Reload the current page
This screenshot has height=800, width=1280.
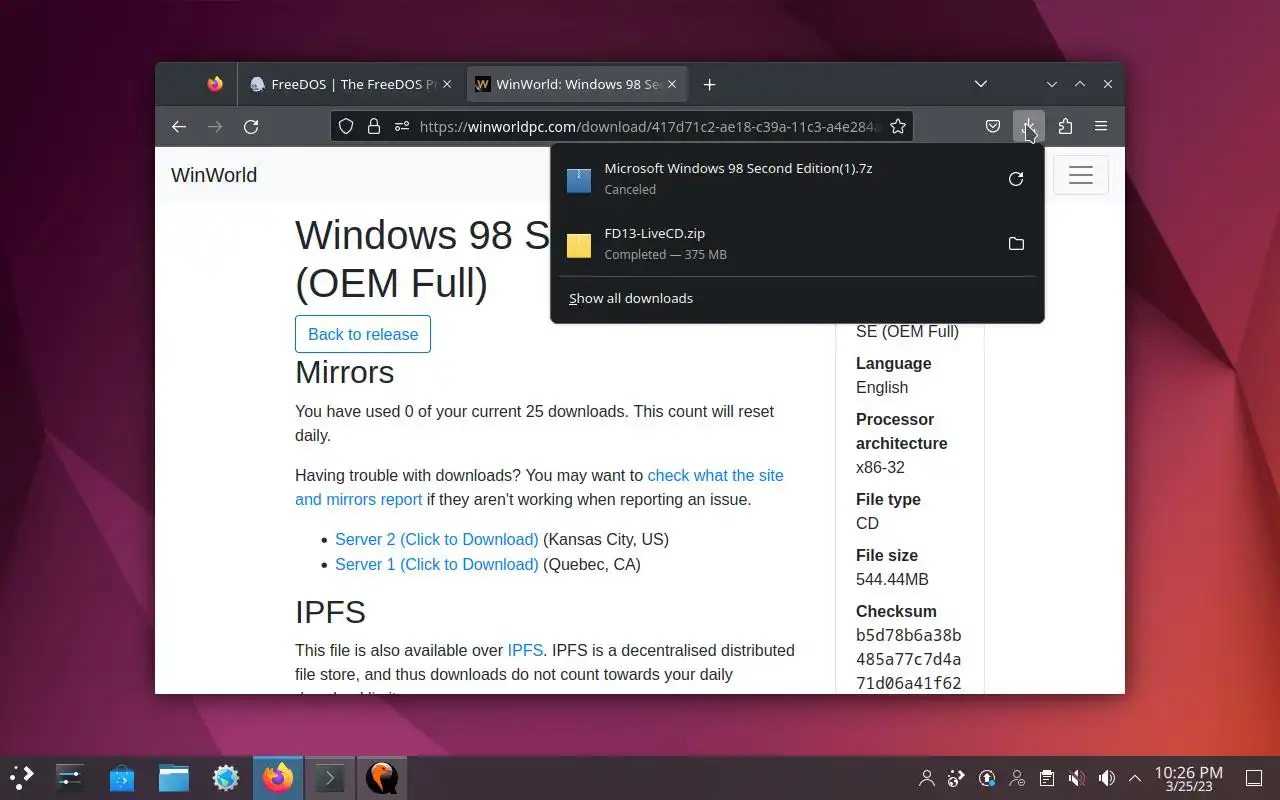[x=251, y=127]
